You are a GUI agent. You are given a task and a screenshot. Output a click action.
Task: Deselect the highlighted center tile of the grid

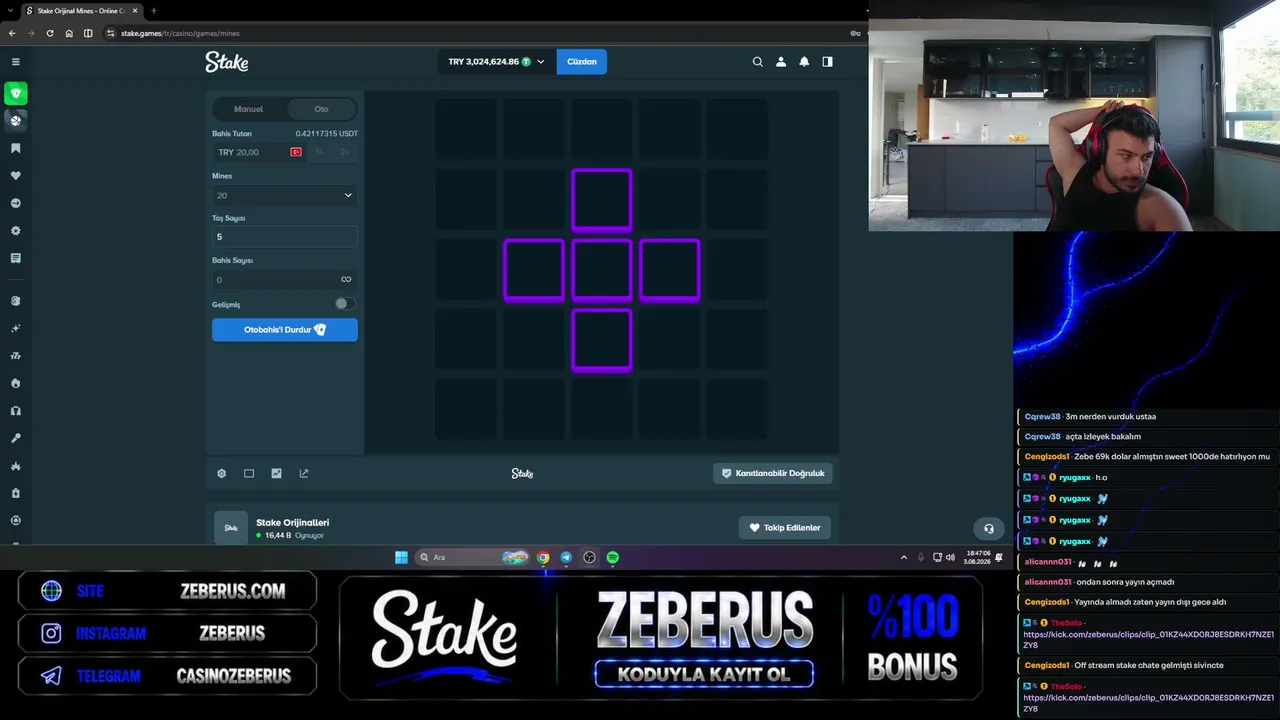(x=602, y=270)
